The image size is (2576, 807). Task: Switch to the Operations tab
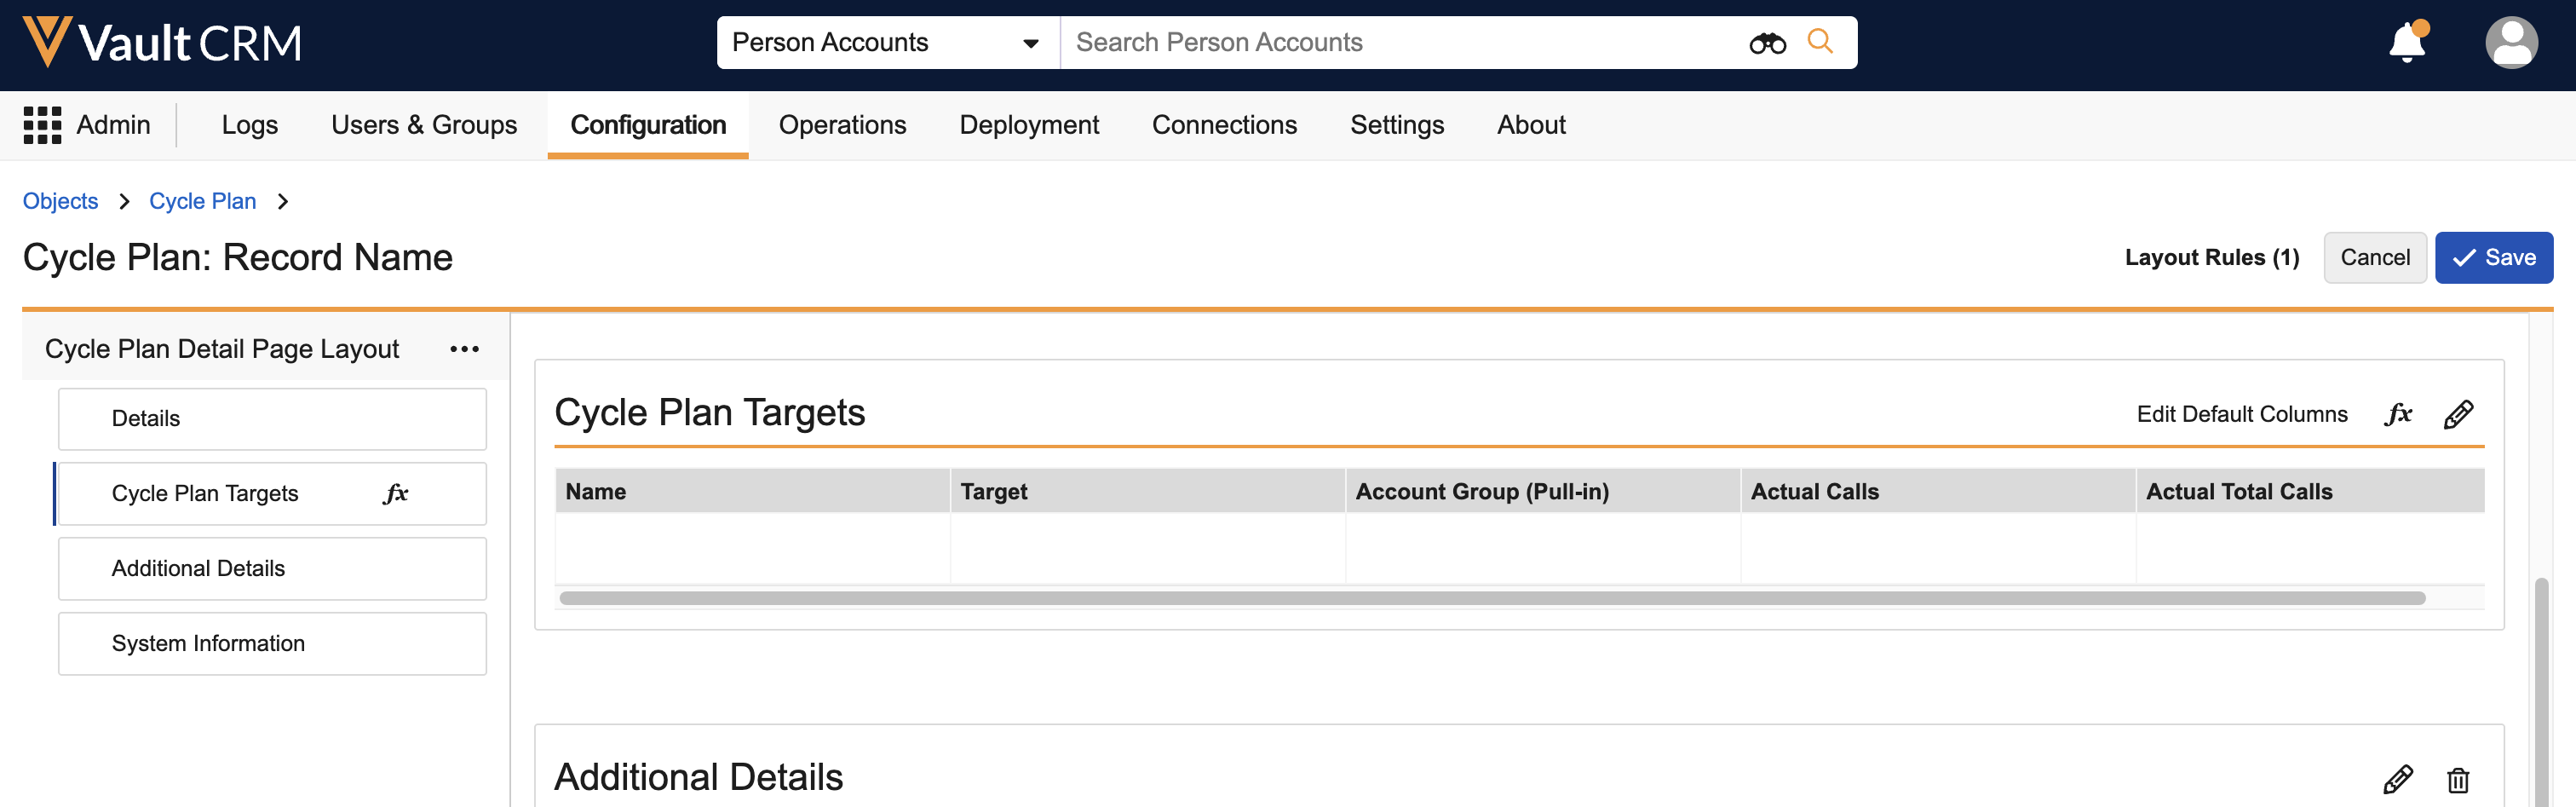click(842, 125)
